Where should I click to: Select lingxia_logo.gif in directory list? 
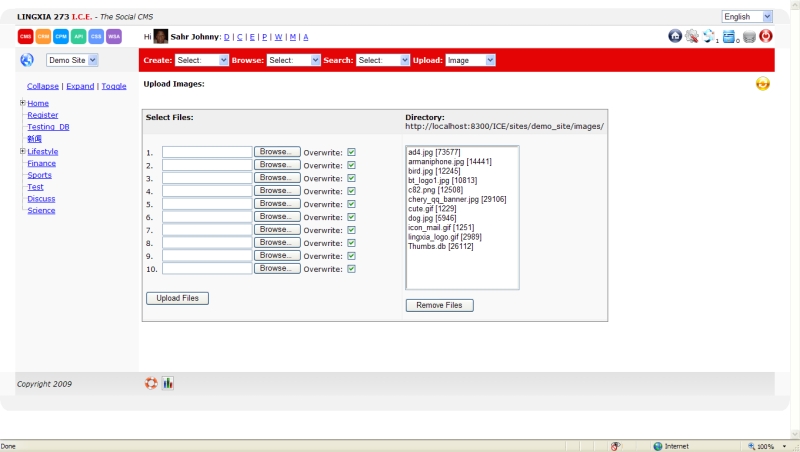(444, 237)
